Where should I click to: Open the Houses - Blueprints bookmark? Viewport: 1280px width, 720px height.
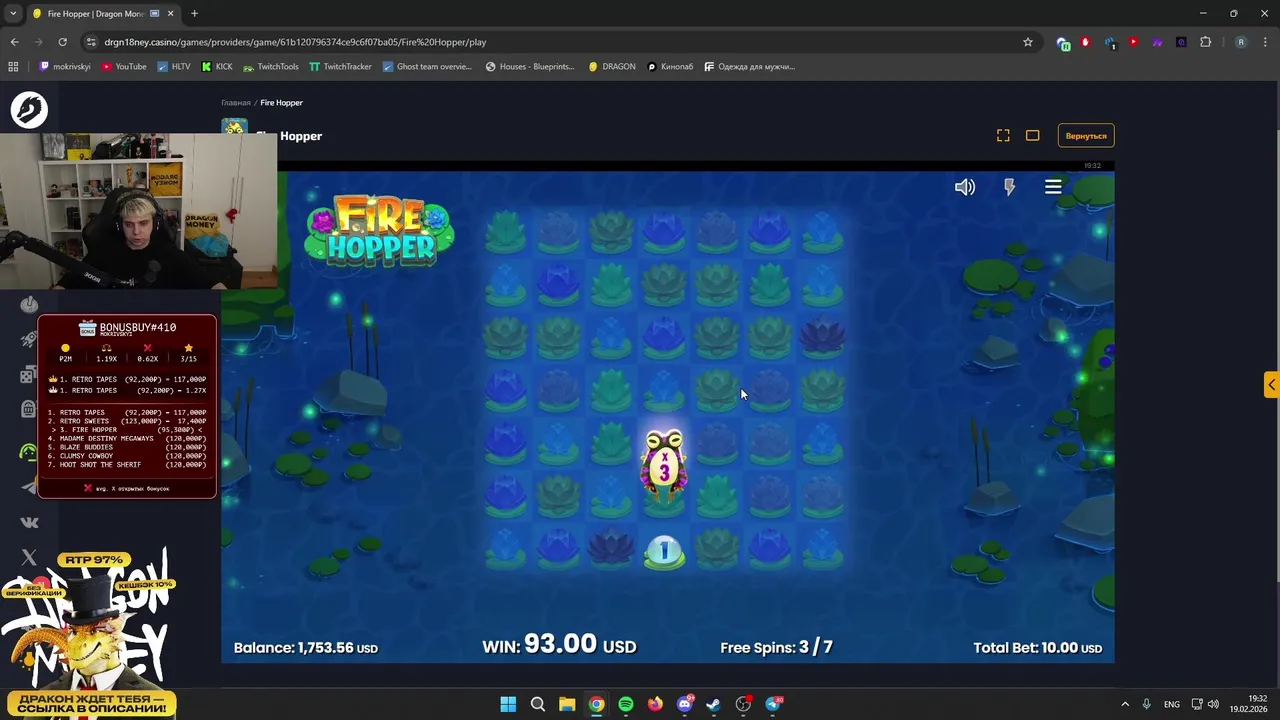[x=530, y=67]
